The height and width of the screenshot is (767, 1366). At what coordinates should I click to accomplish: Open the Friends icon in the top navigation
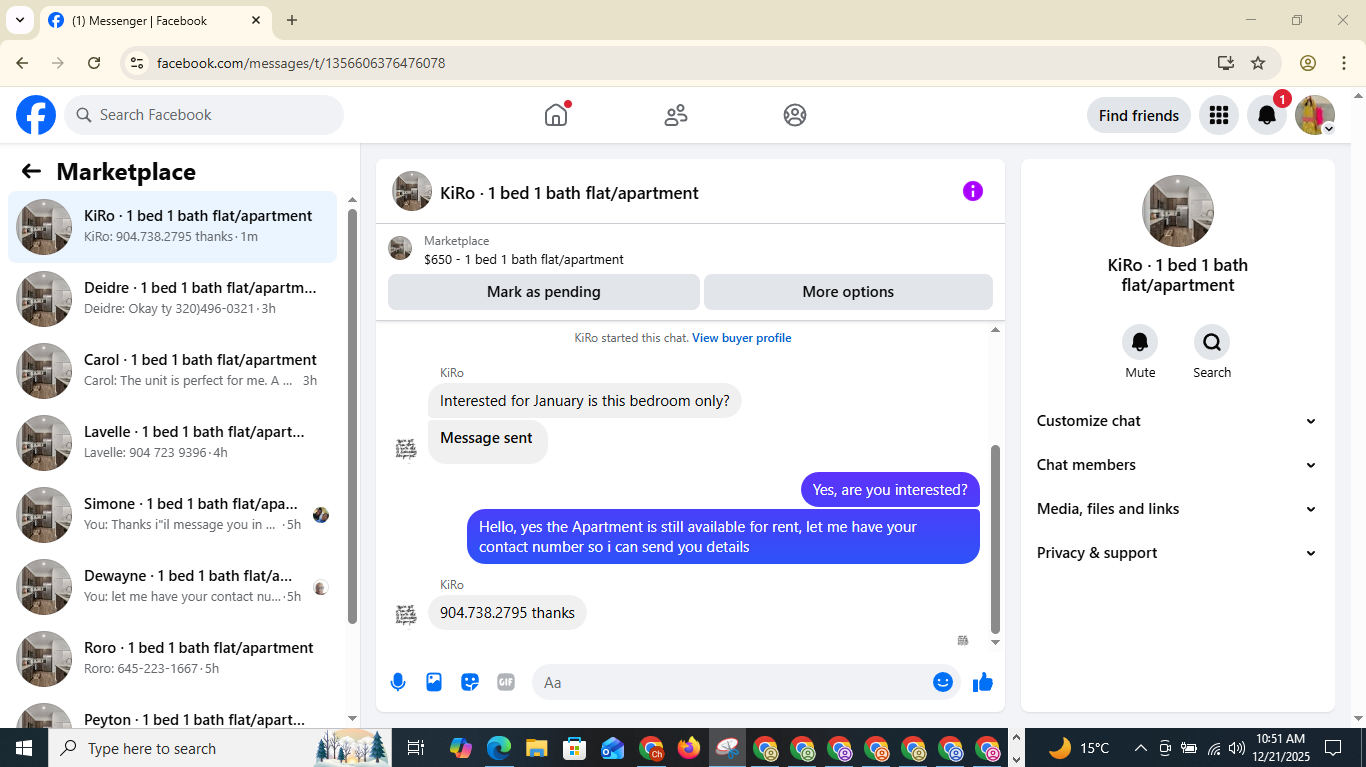[x=676, y=115]
